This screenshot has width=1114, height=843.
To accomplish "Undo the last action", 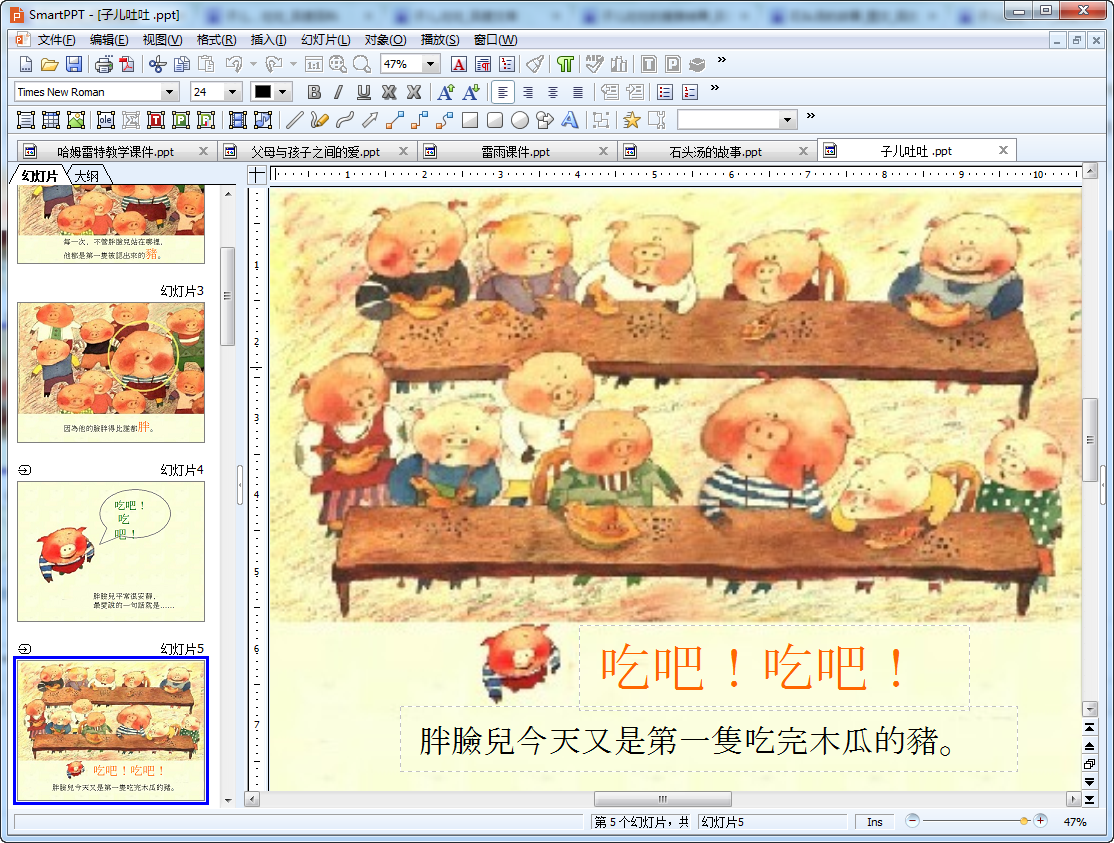I will coord(233,65).
